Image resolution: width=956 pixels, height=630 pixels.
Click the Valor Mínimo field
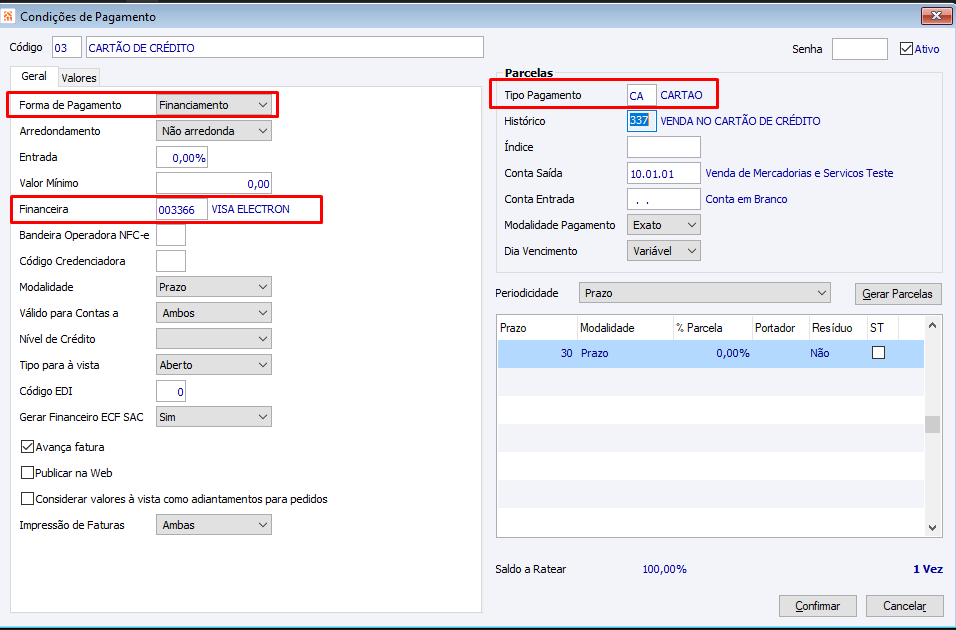point(213,183)
